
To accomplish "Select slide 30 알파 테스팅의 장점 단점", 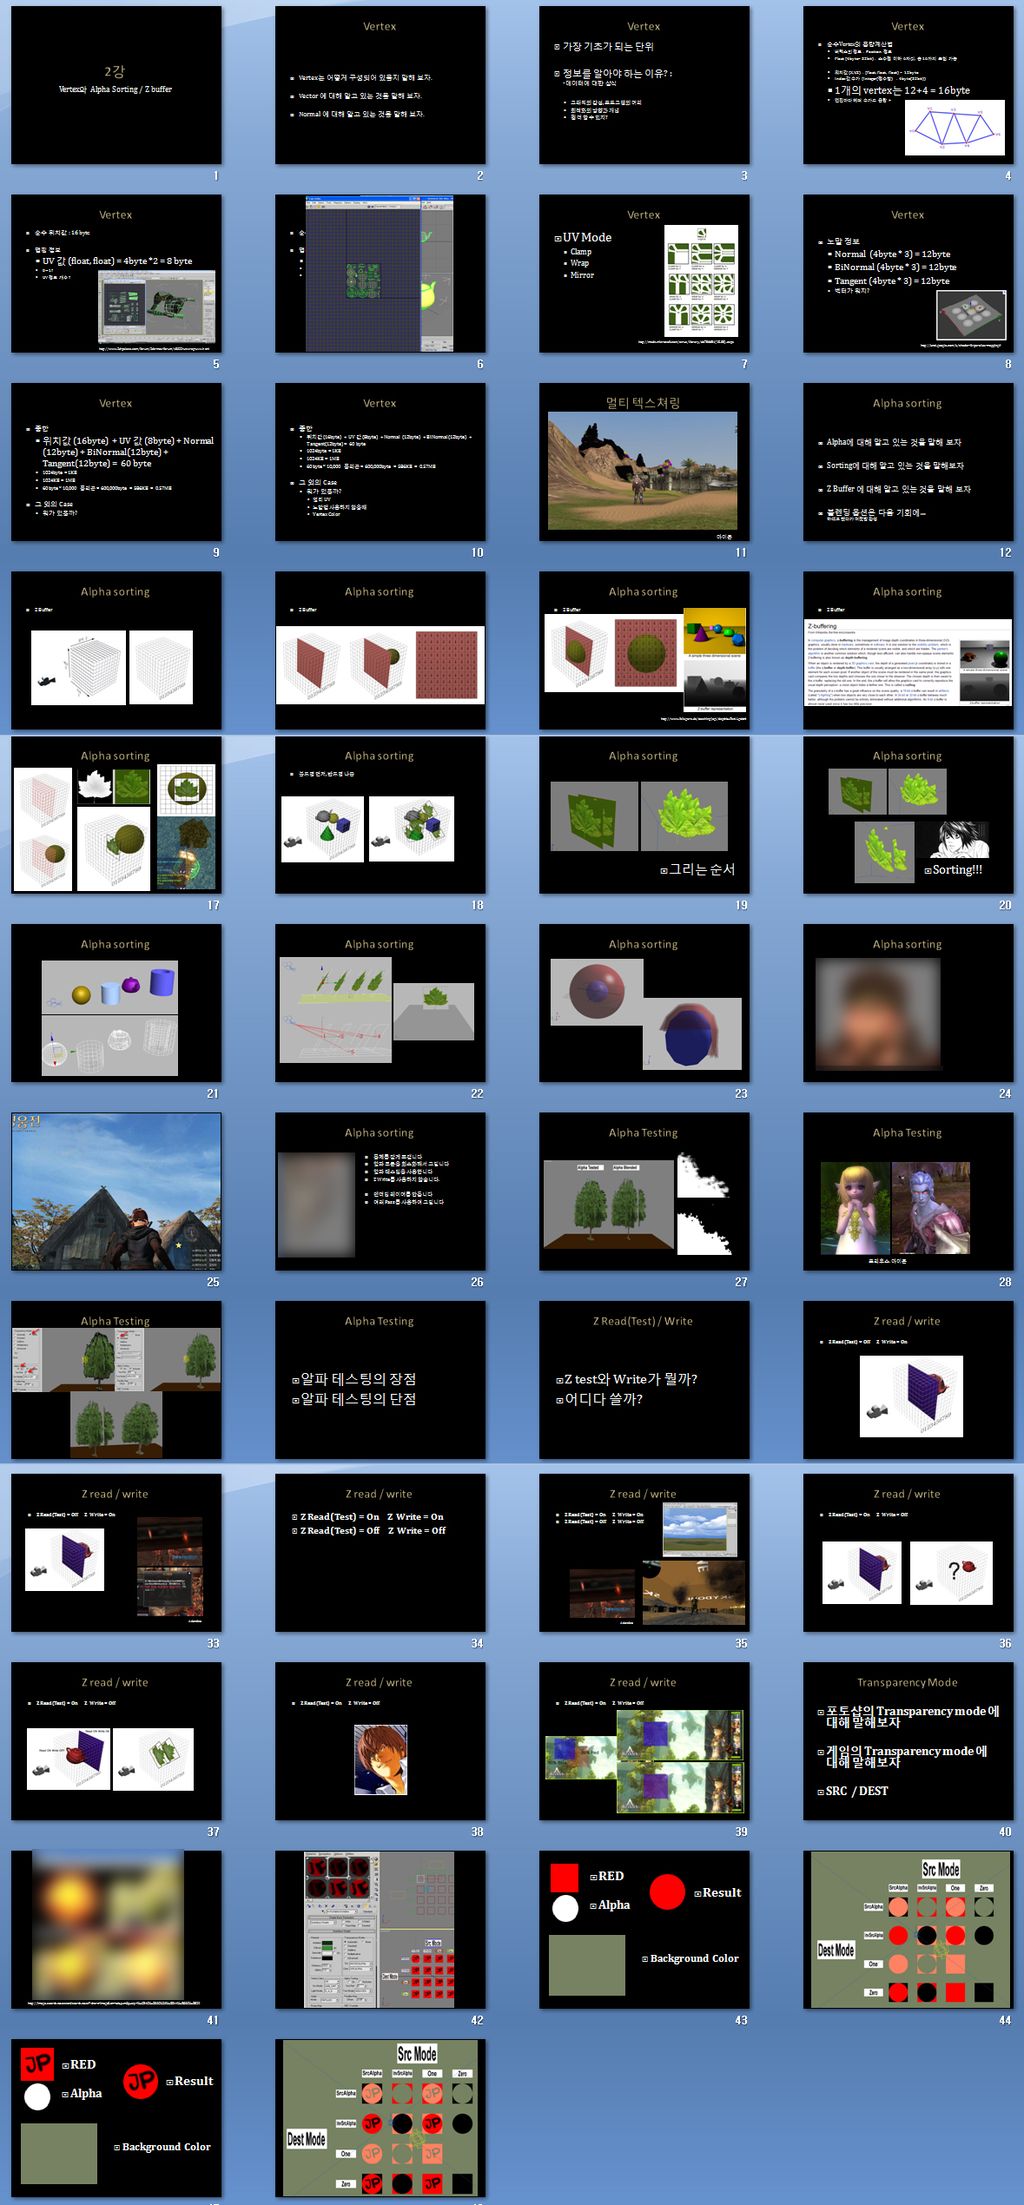I will [x=380, y=1380].
